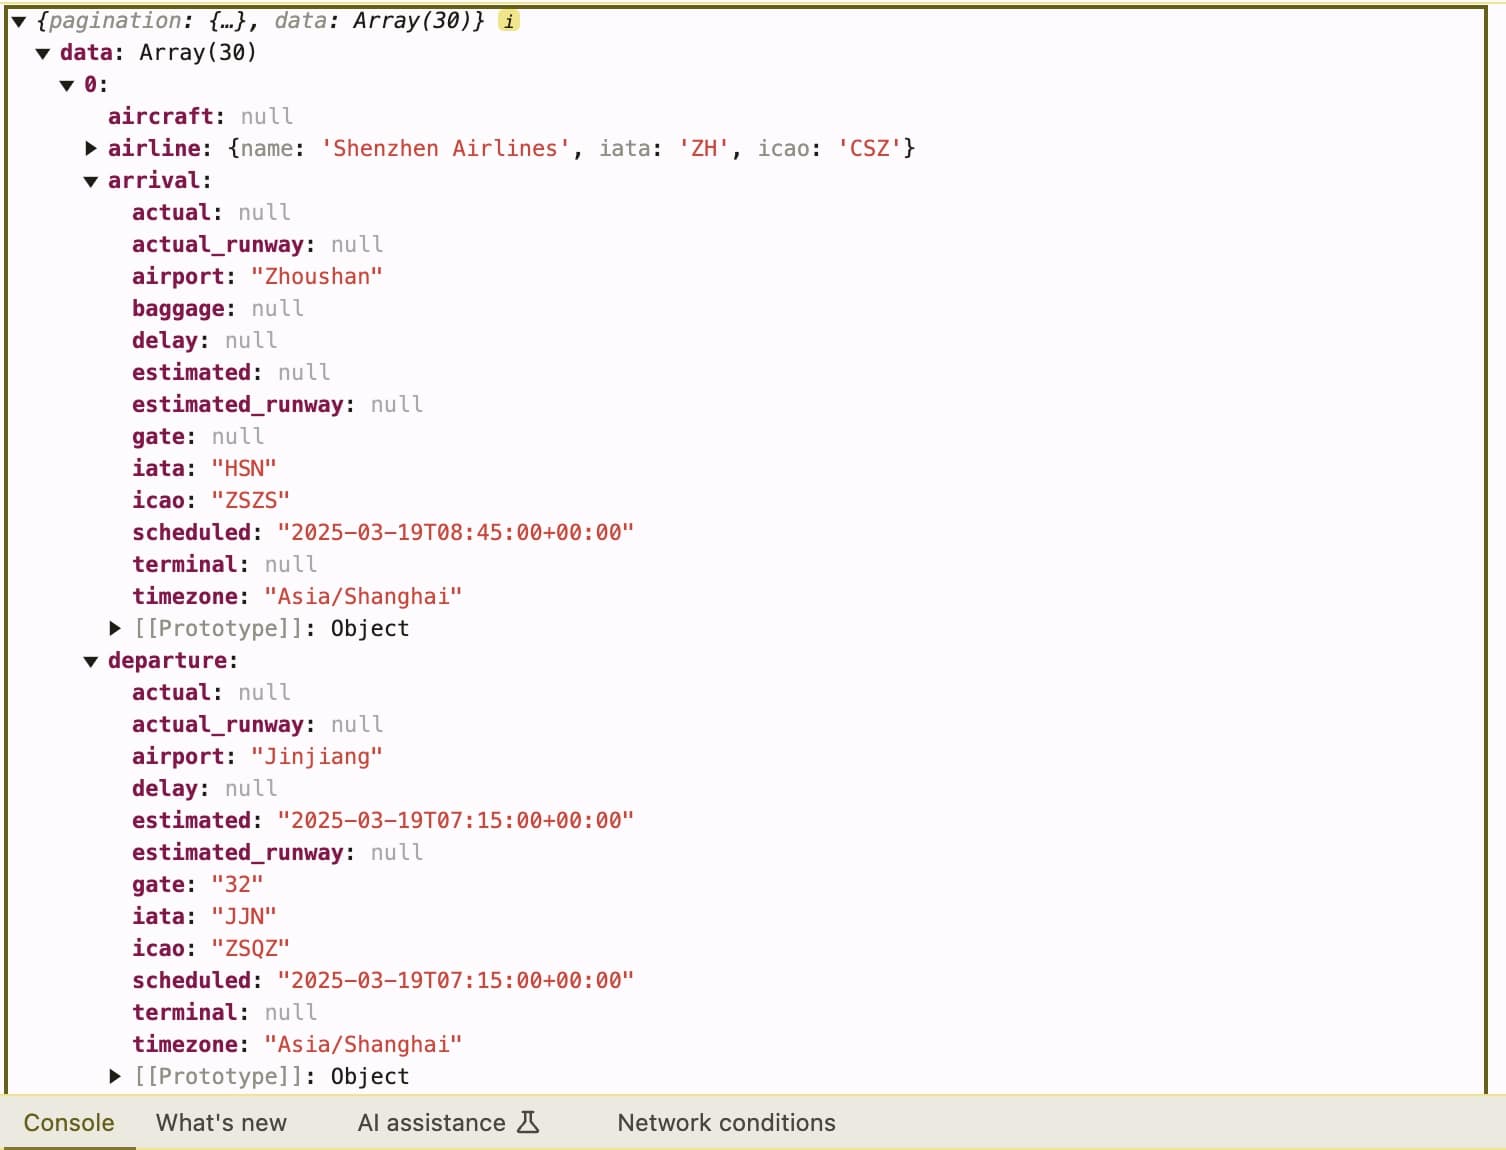Collapse the arrival object

[91, 180]
